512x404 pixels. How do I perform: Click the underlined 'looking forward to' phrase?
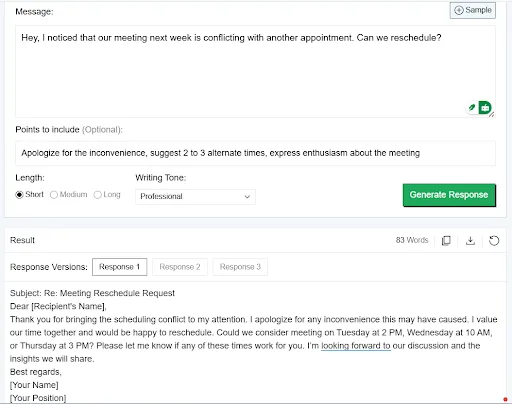pos(356,346)
